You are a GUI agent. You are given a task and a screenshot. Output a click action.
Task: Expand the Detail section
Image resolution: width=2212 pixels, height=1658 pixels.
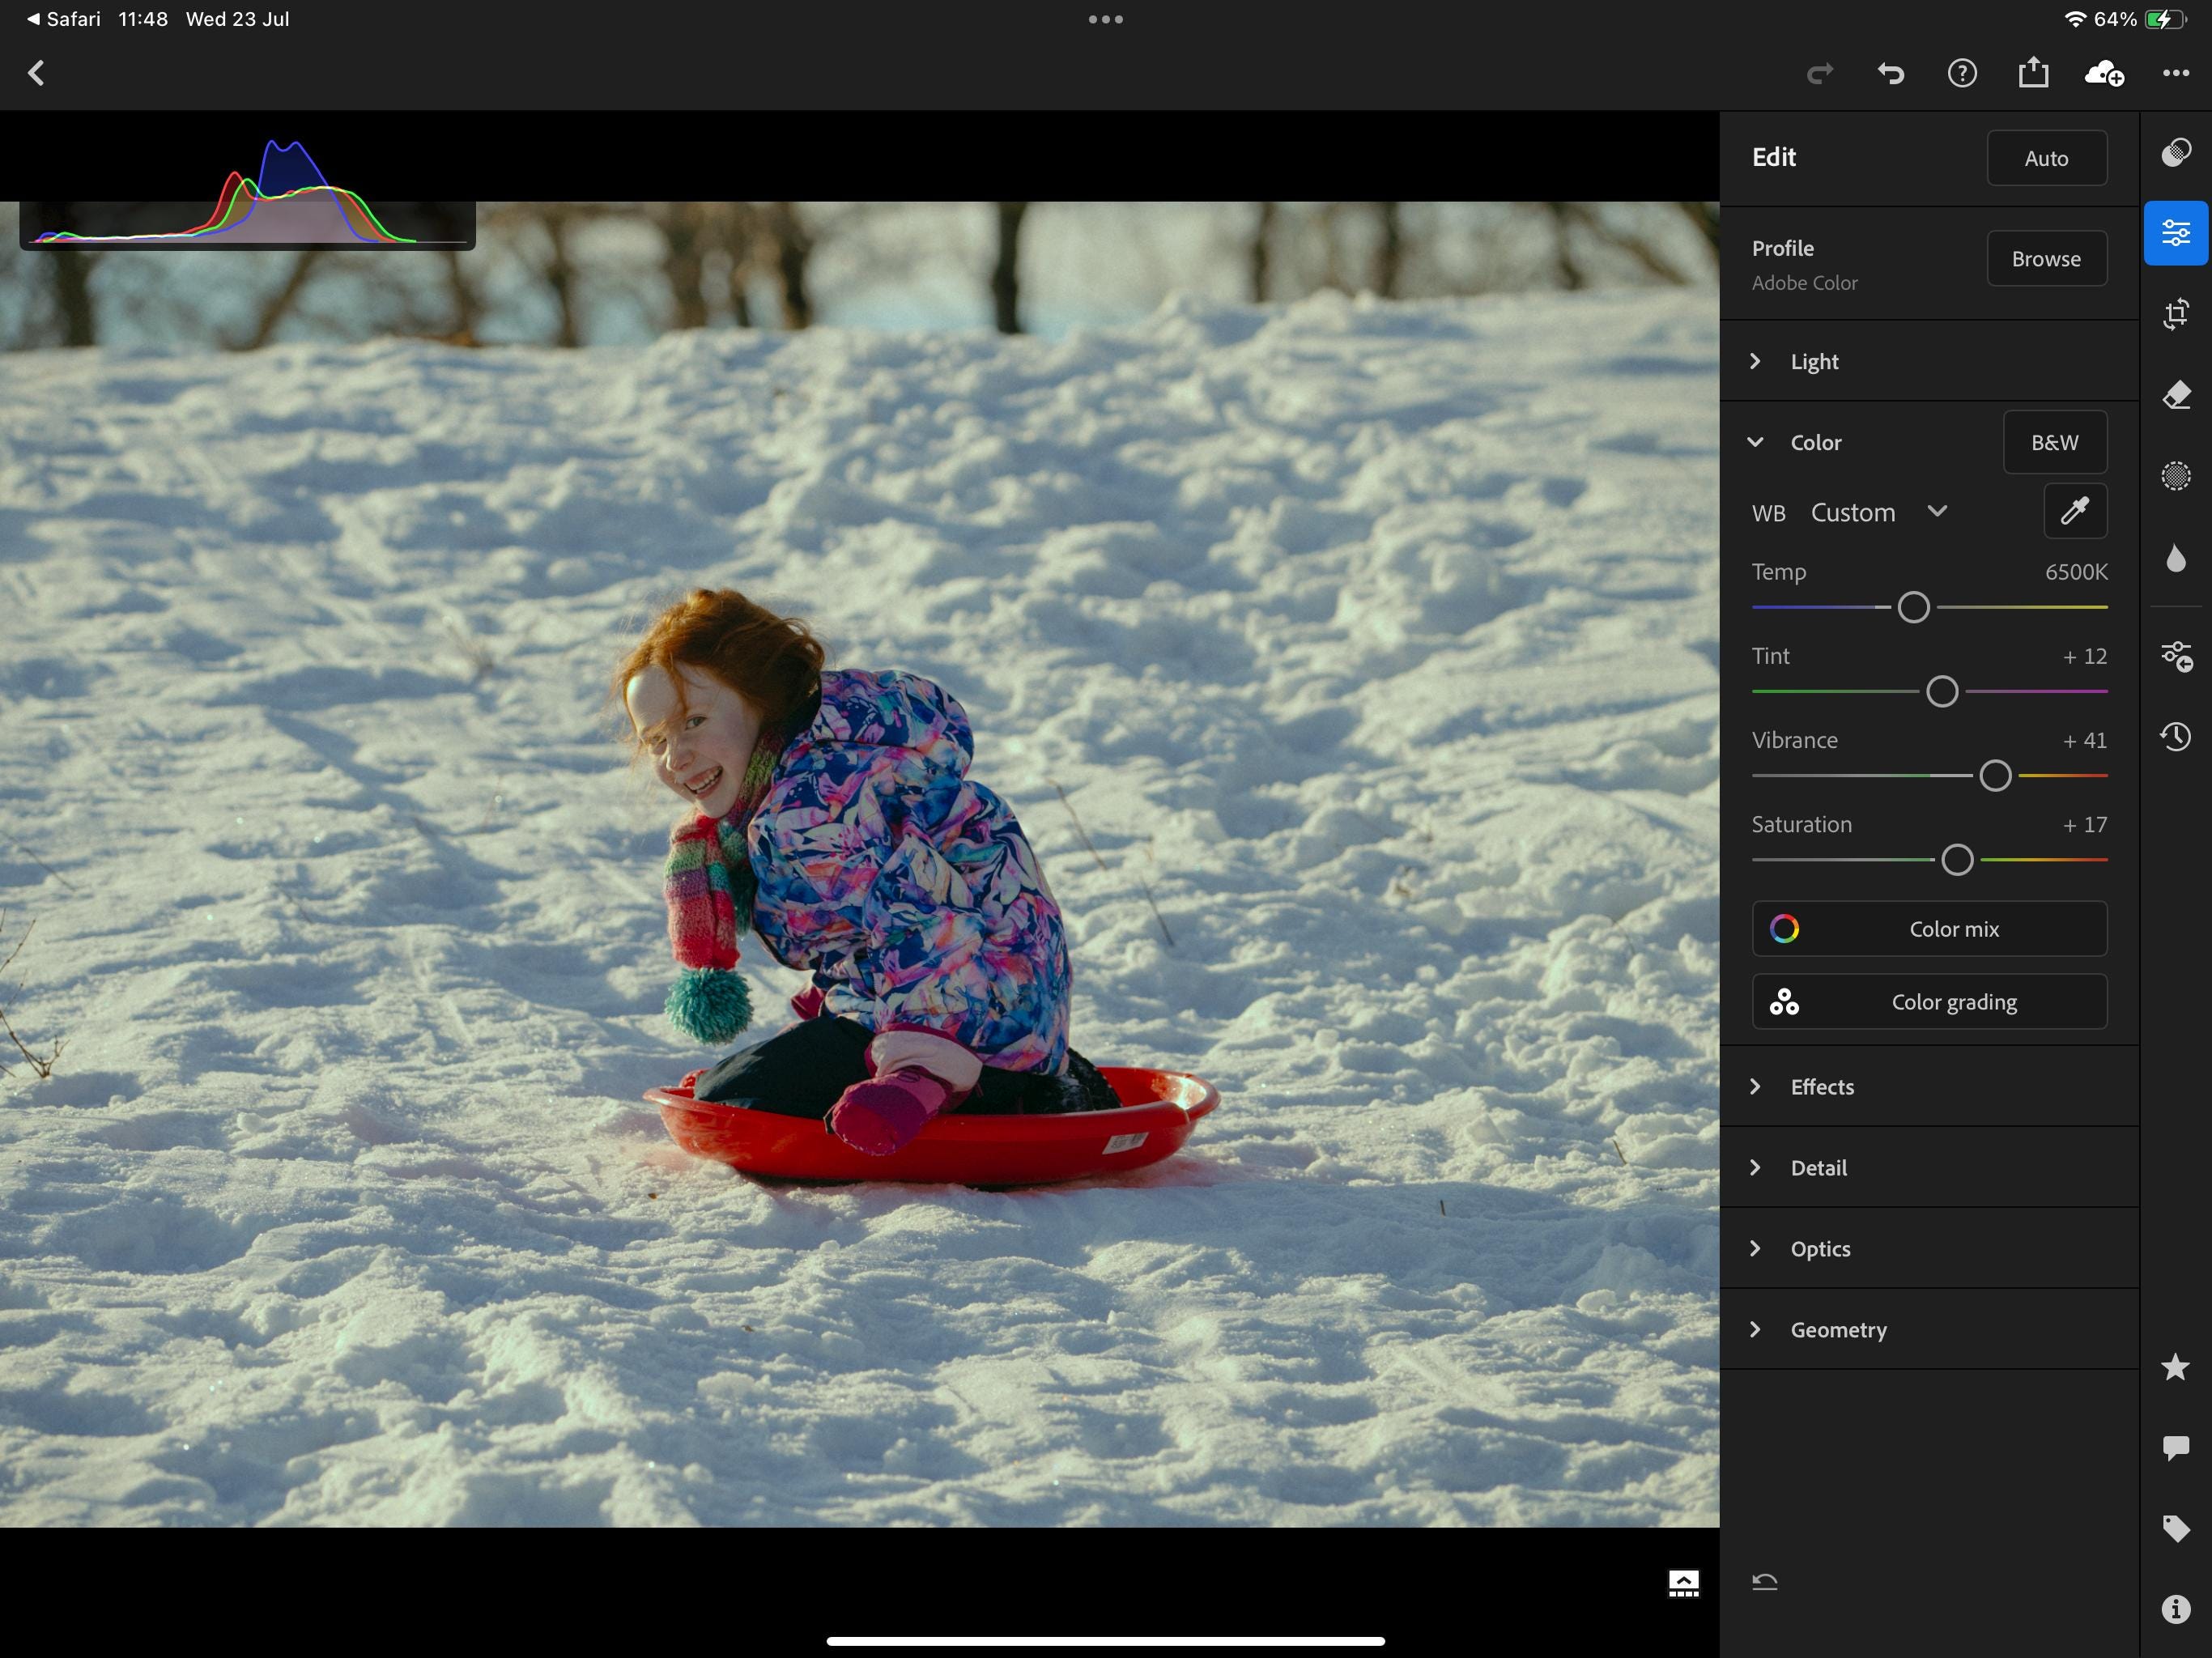pos(1929,1167)
